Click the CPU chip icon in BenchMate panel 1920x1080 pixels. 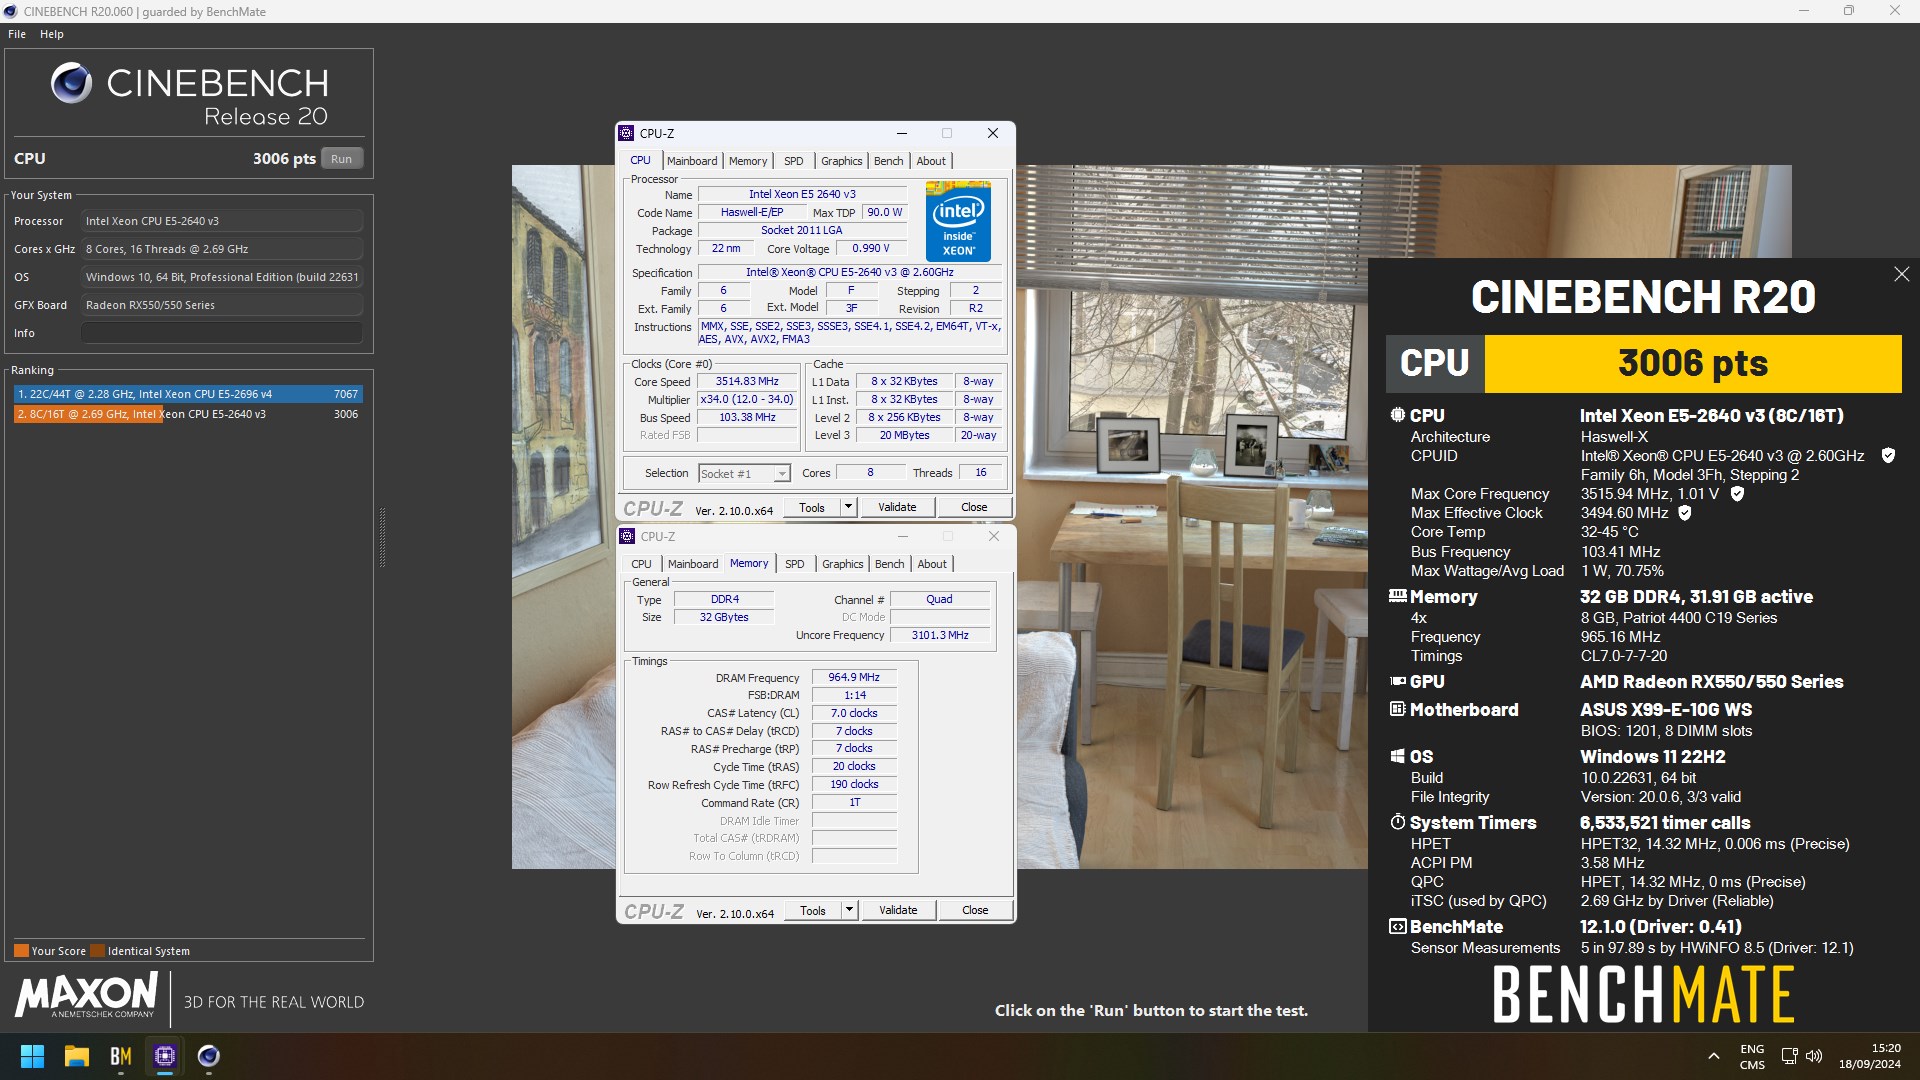pyautogui.click(x=1397, y=415)
